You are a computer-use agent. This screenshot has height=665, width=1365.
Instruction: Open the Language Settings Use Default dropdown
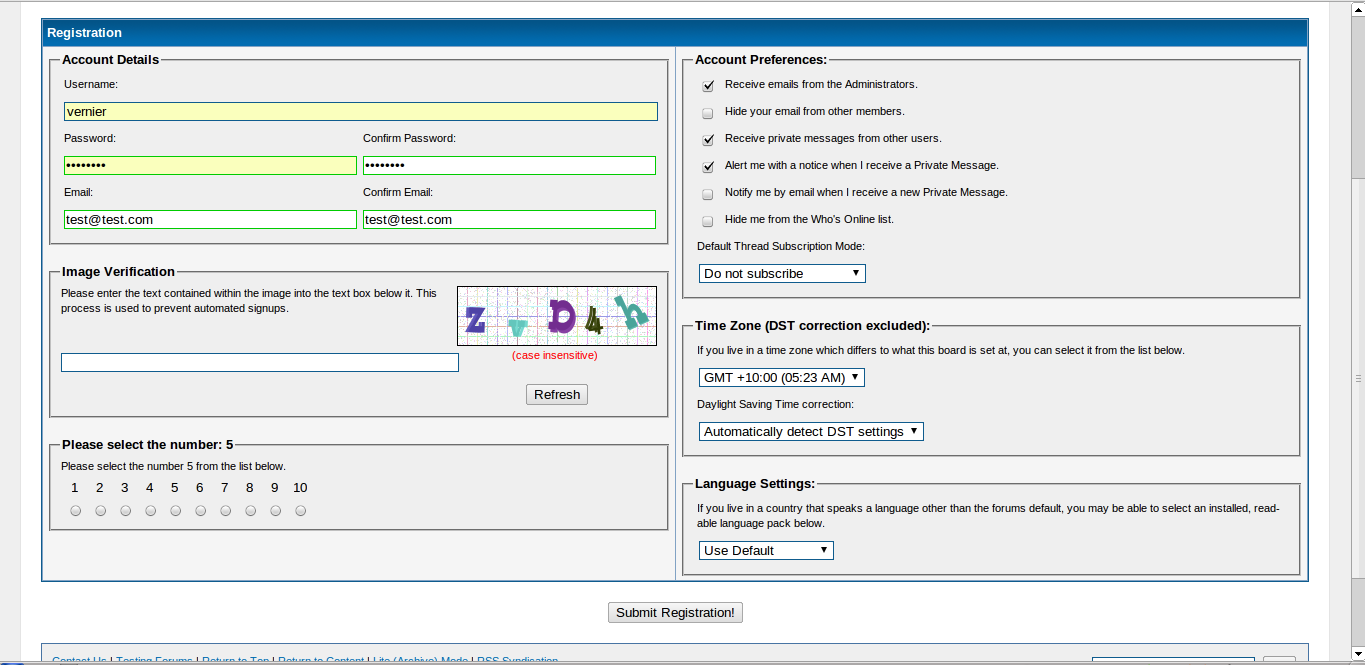pyautogui.click(x=766, y=551)
